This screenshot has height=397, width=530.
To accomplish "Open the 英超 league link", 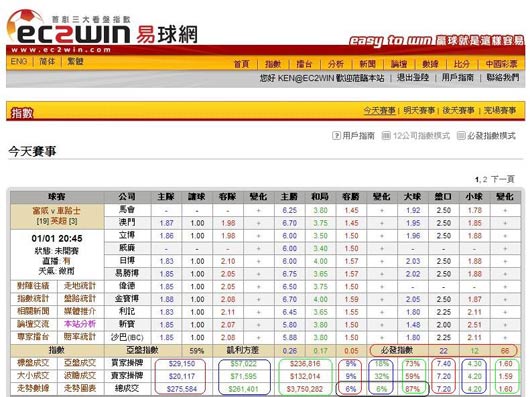I will [x=59, y=222].
